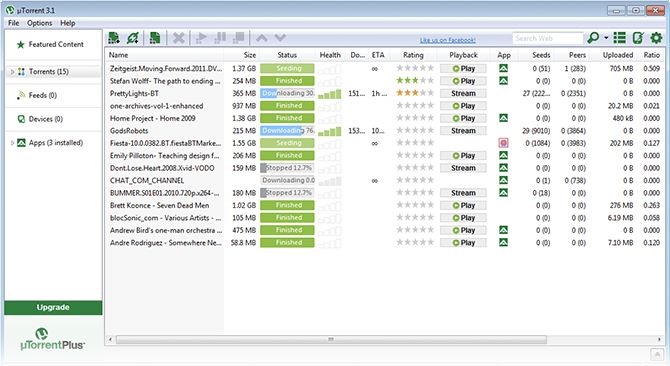Follow the Like us on Facebook link
The image size is (670, 366).
pyautogui.click(x=447, y=40)
